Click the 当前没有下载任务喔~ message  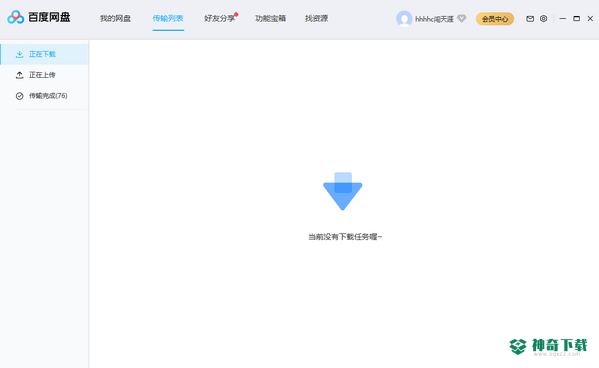345,237
